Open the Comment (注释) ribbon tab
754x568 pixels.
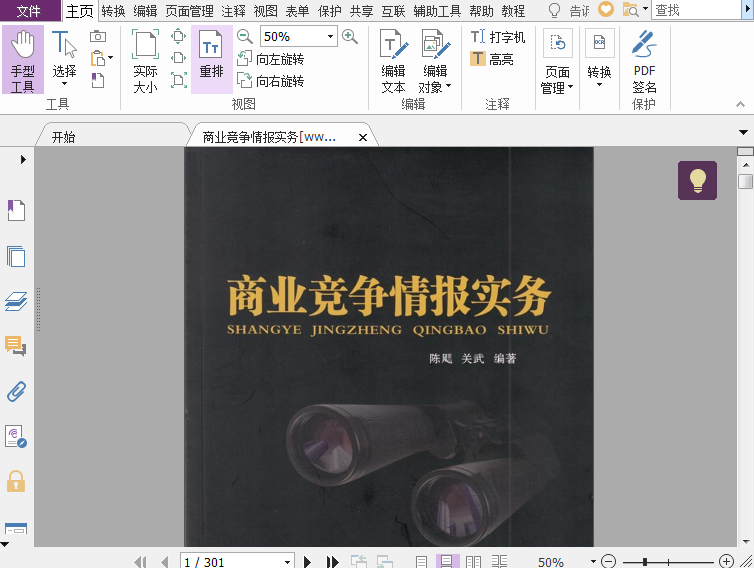click(x=233, y=11)
